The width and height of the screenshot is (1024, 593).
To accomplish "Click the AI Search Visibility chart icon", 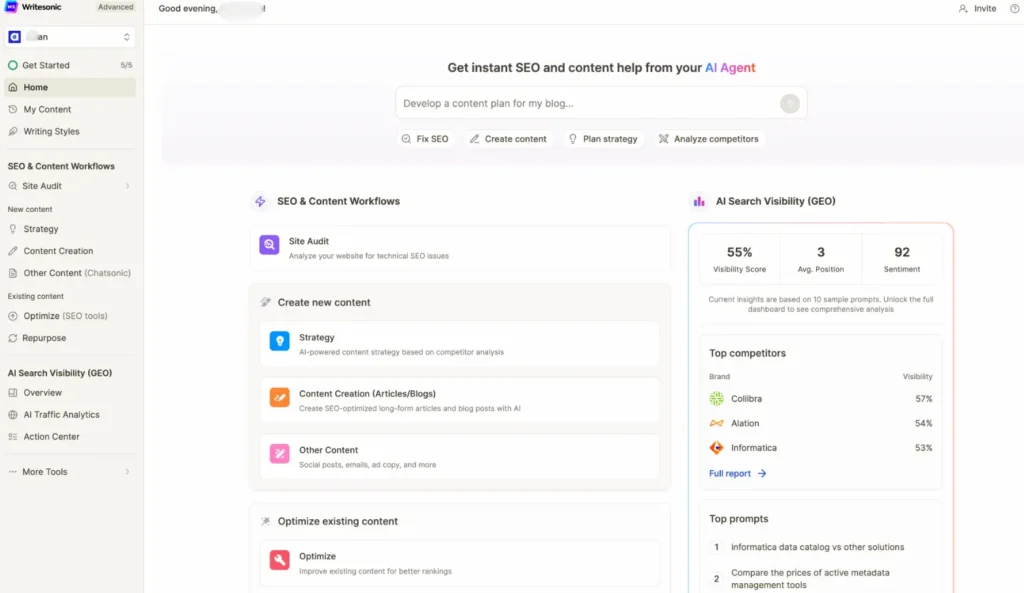I will (699, 202).
